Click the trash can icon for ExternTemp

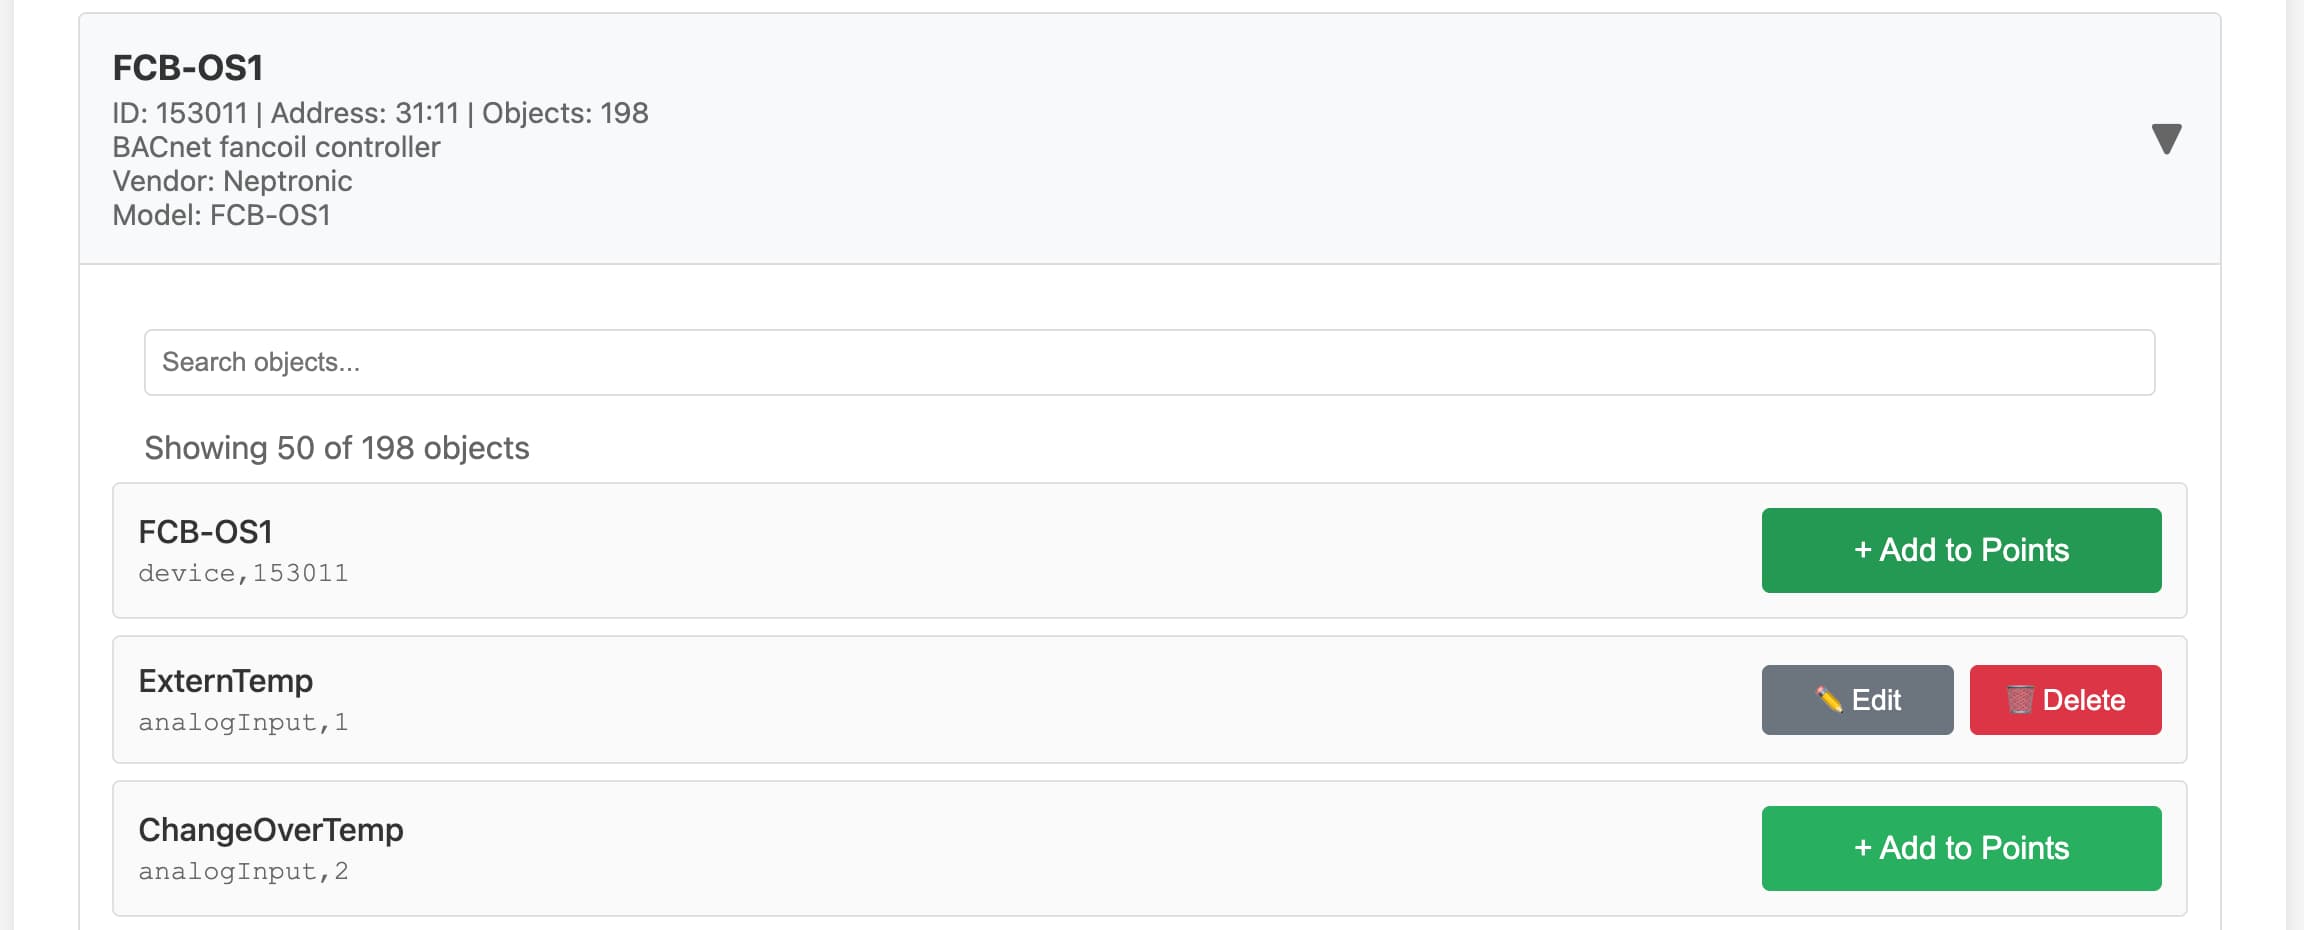[2019, 700]
